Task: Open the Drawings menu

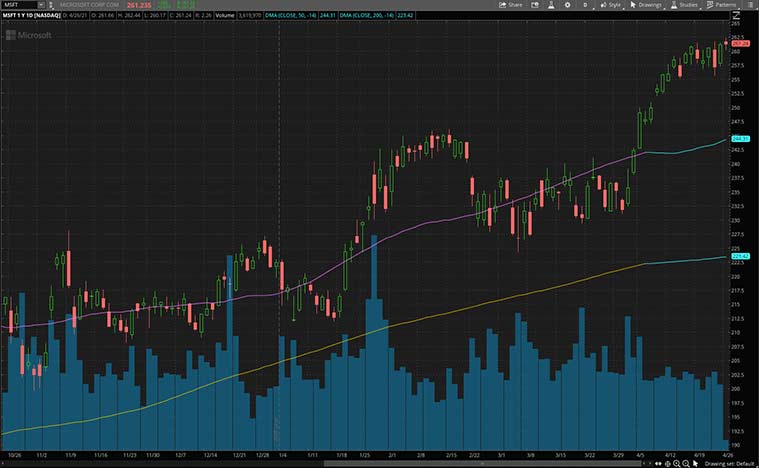Action: pyautogui.click(x=646, y=5)
